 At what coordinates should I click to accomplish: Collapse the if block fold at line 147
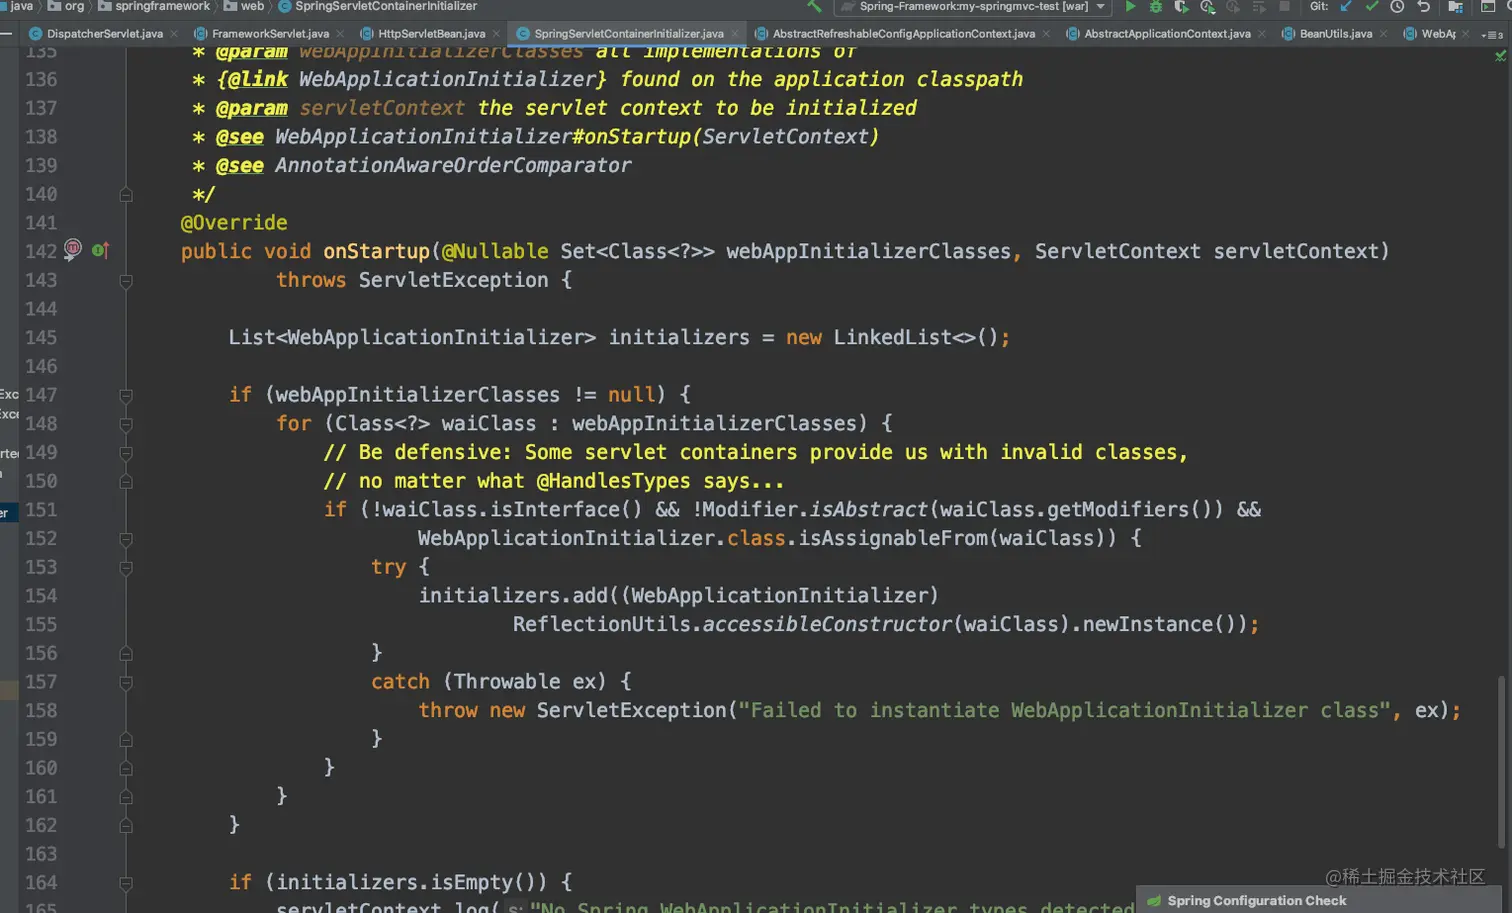(x=126, y=396)
